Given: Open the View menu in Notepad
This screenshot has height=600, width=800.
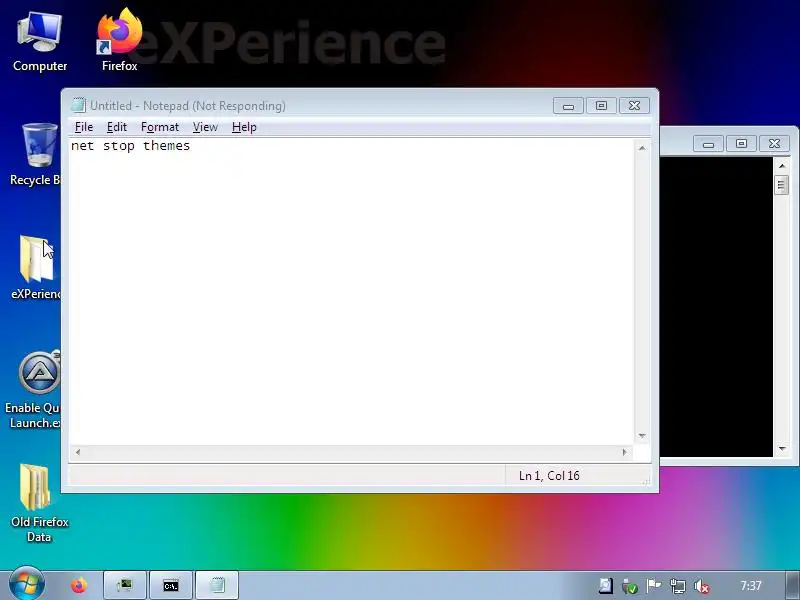Looking at the screenshot, I should [x=205, y=127].
